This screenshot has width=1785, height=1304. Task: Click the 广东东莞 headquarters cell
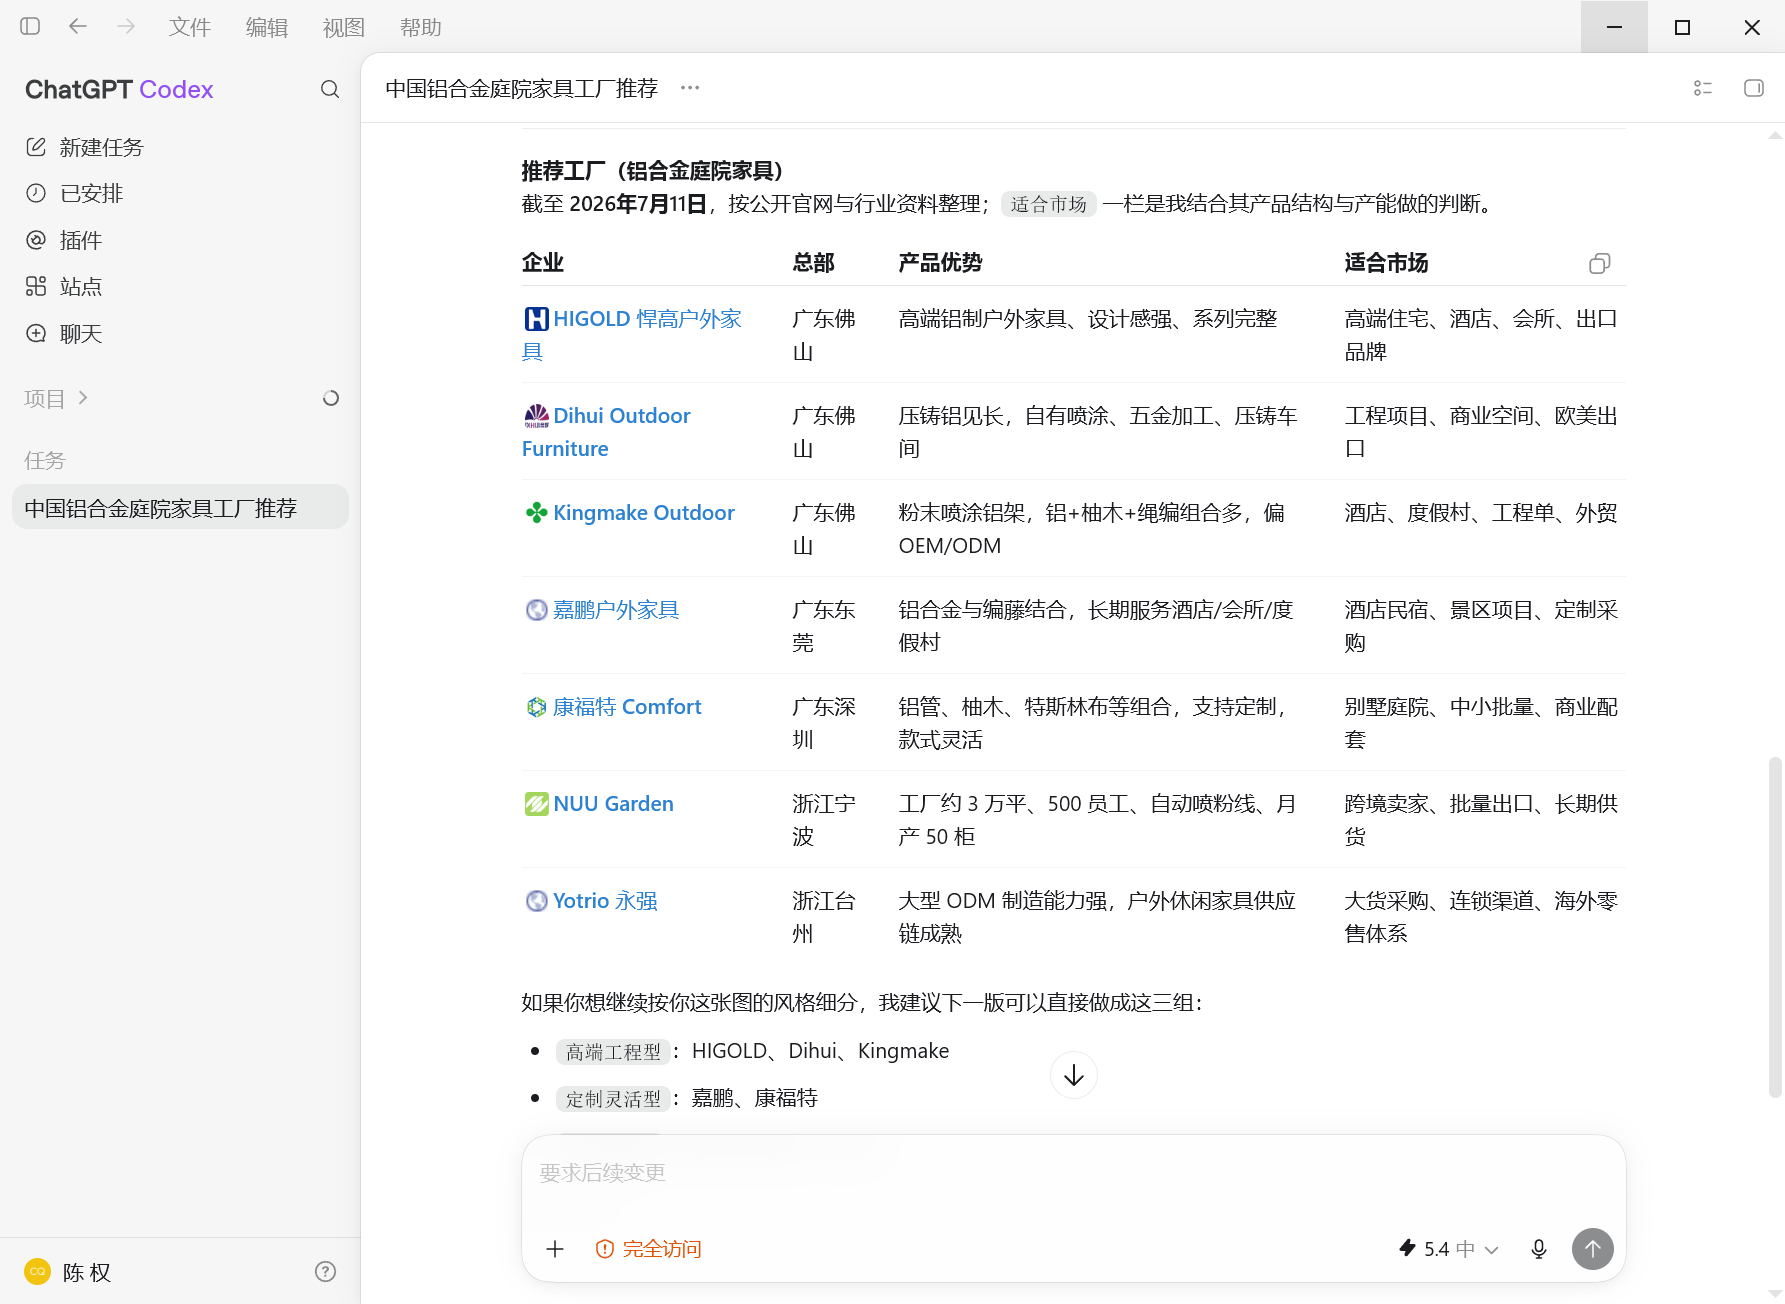click(824, 626)
